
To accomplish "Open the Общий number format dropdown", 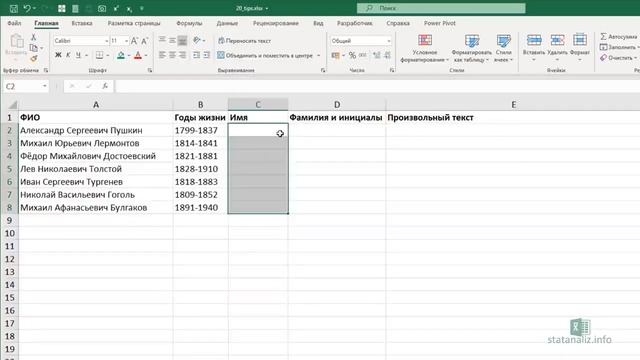I will click(388, 41).
